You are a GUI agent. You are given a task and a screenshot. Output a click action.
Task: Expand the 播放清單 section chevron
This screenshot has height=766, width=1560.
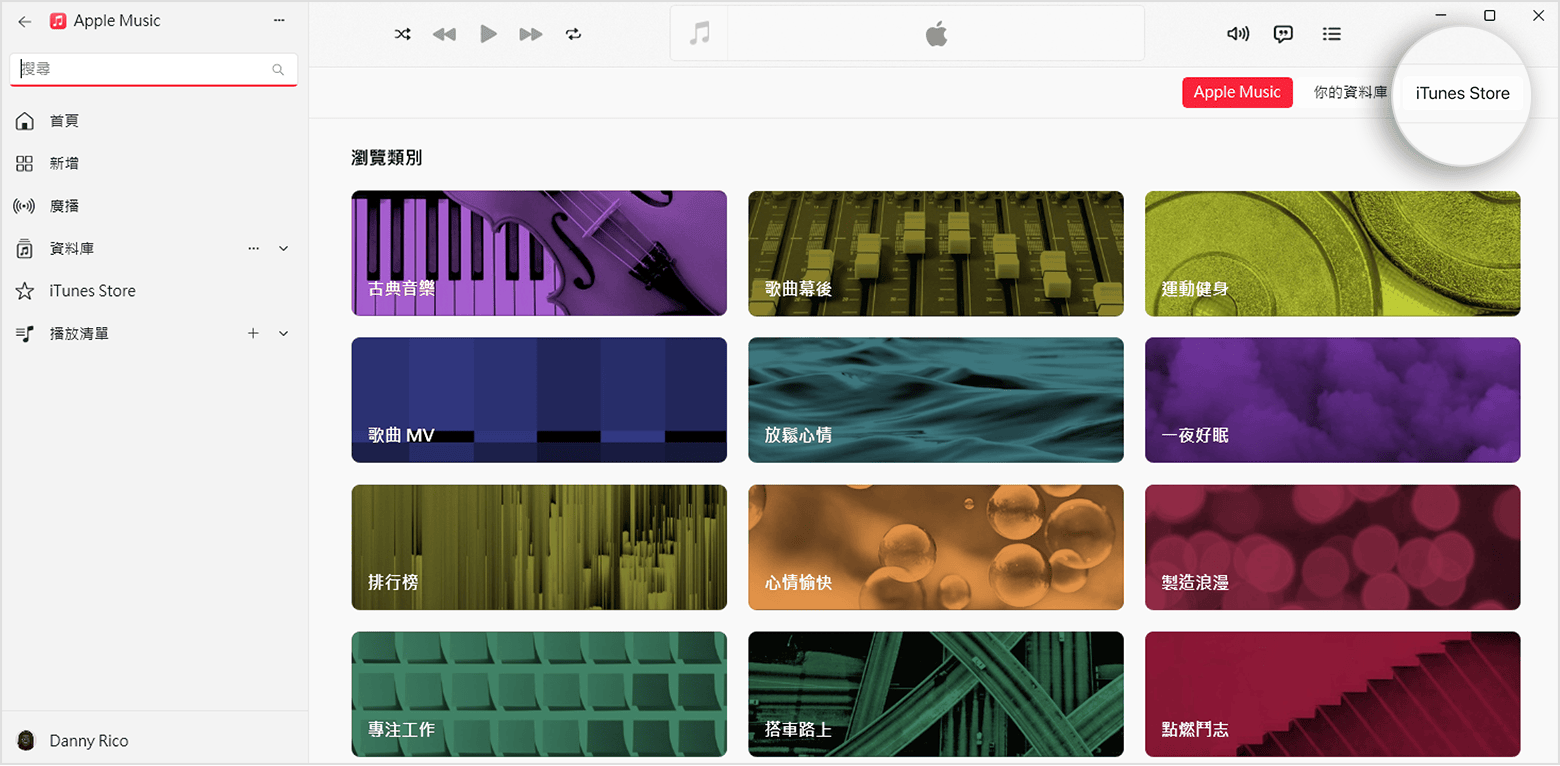point(283,333)
